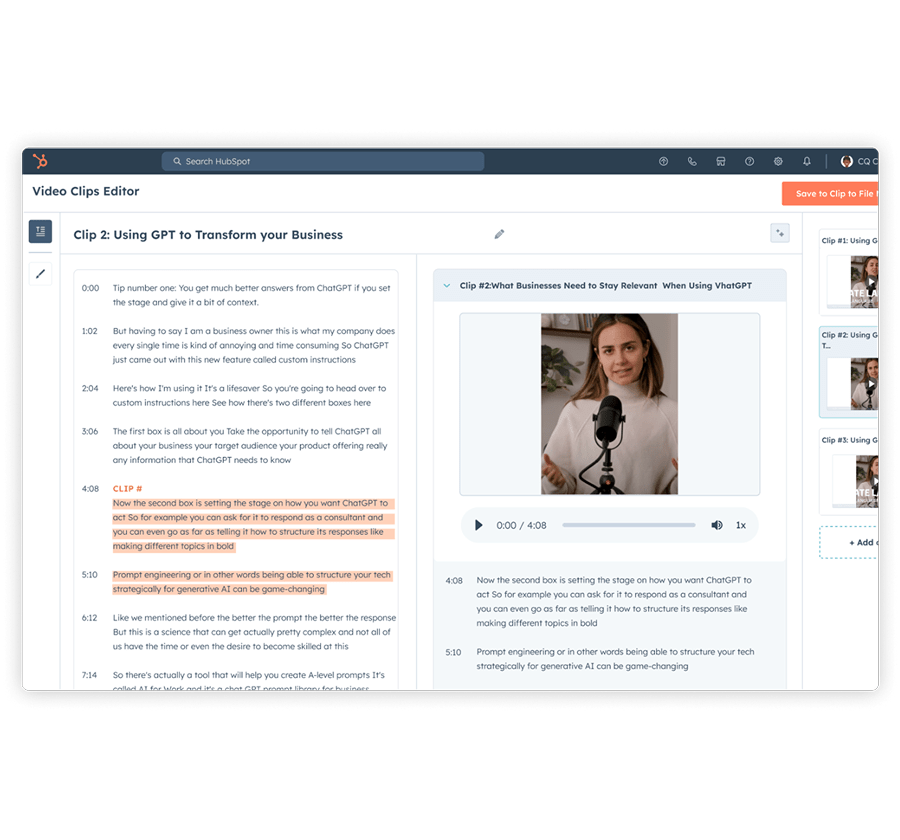This screenshot has height=840, width=900.
Task: Click the 4:08 timestamp in clip panel
Action: click(x=454, y=580)
